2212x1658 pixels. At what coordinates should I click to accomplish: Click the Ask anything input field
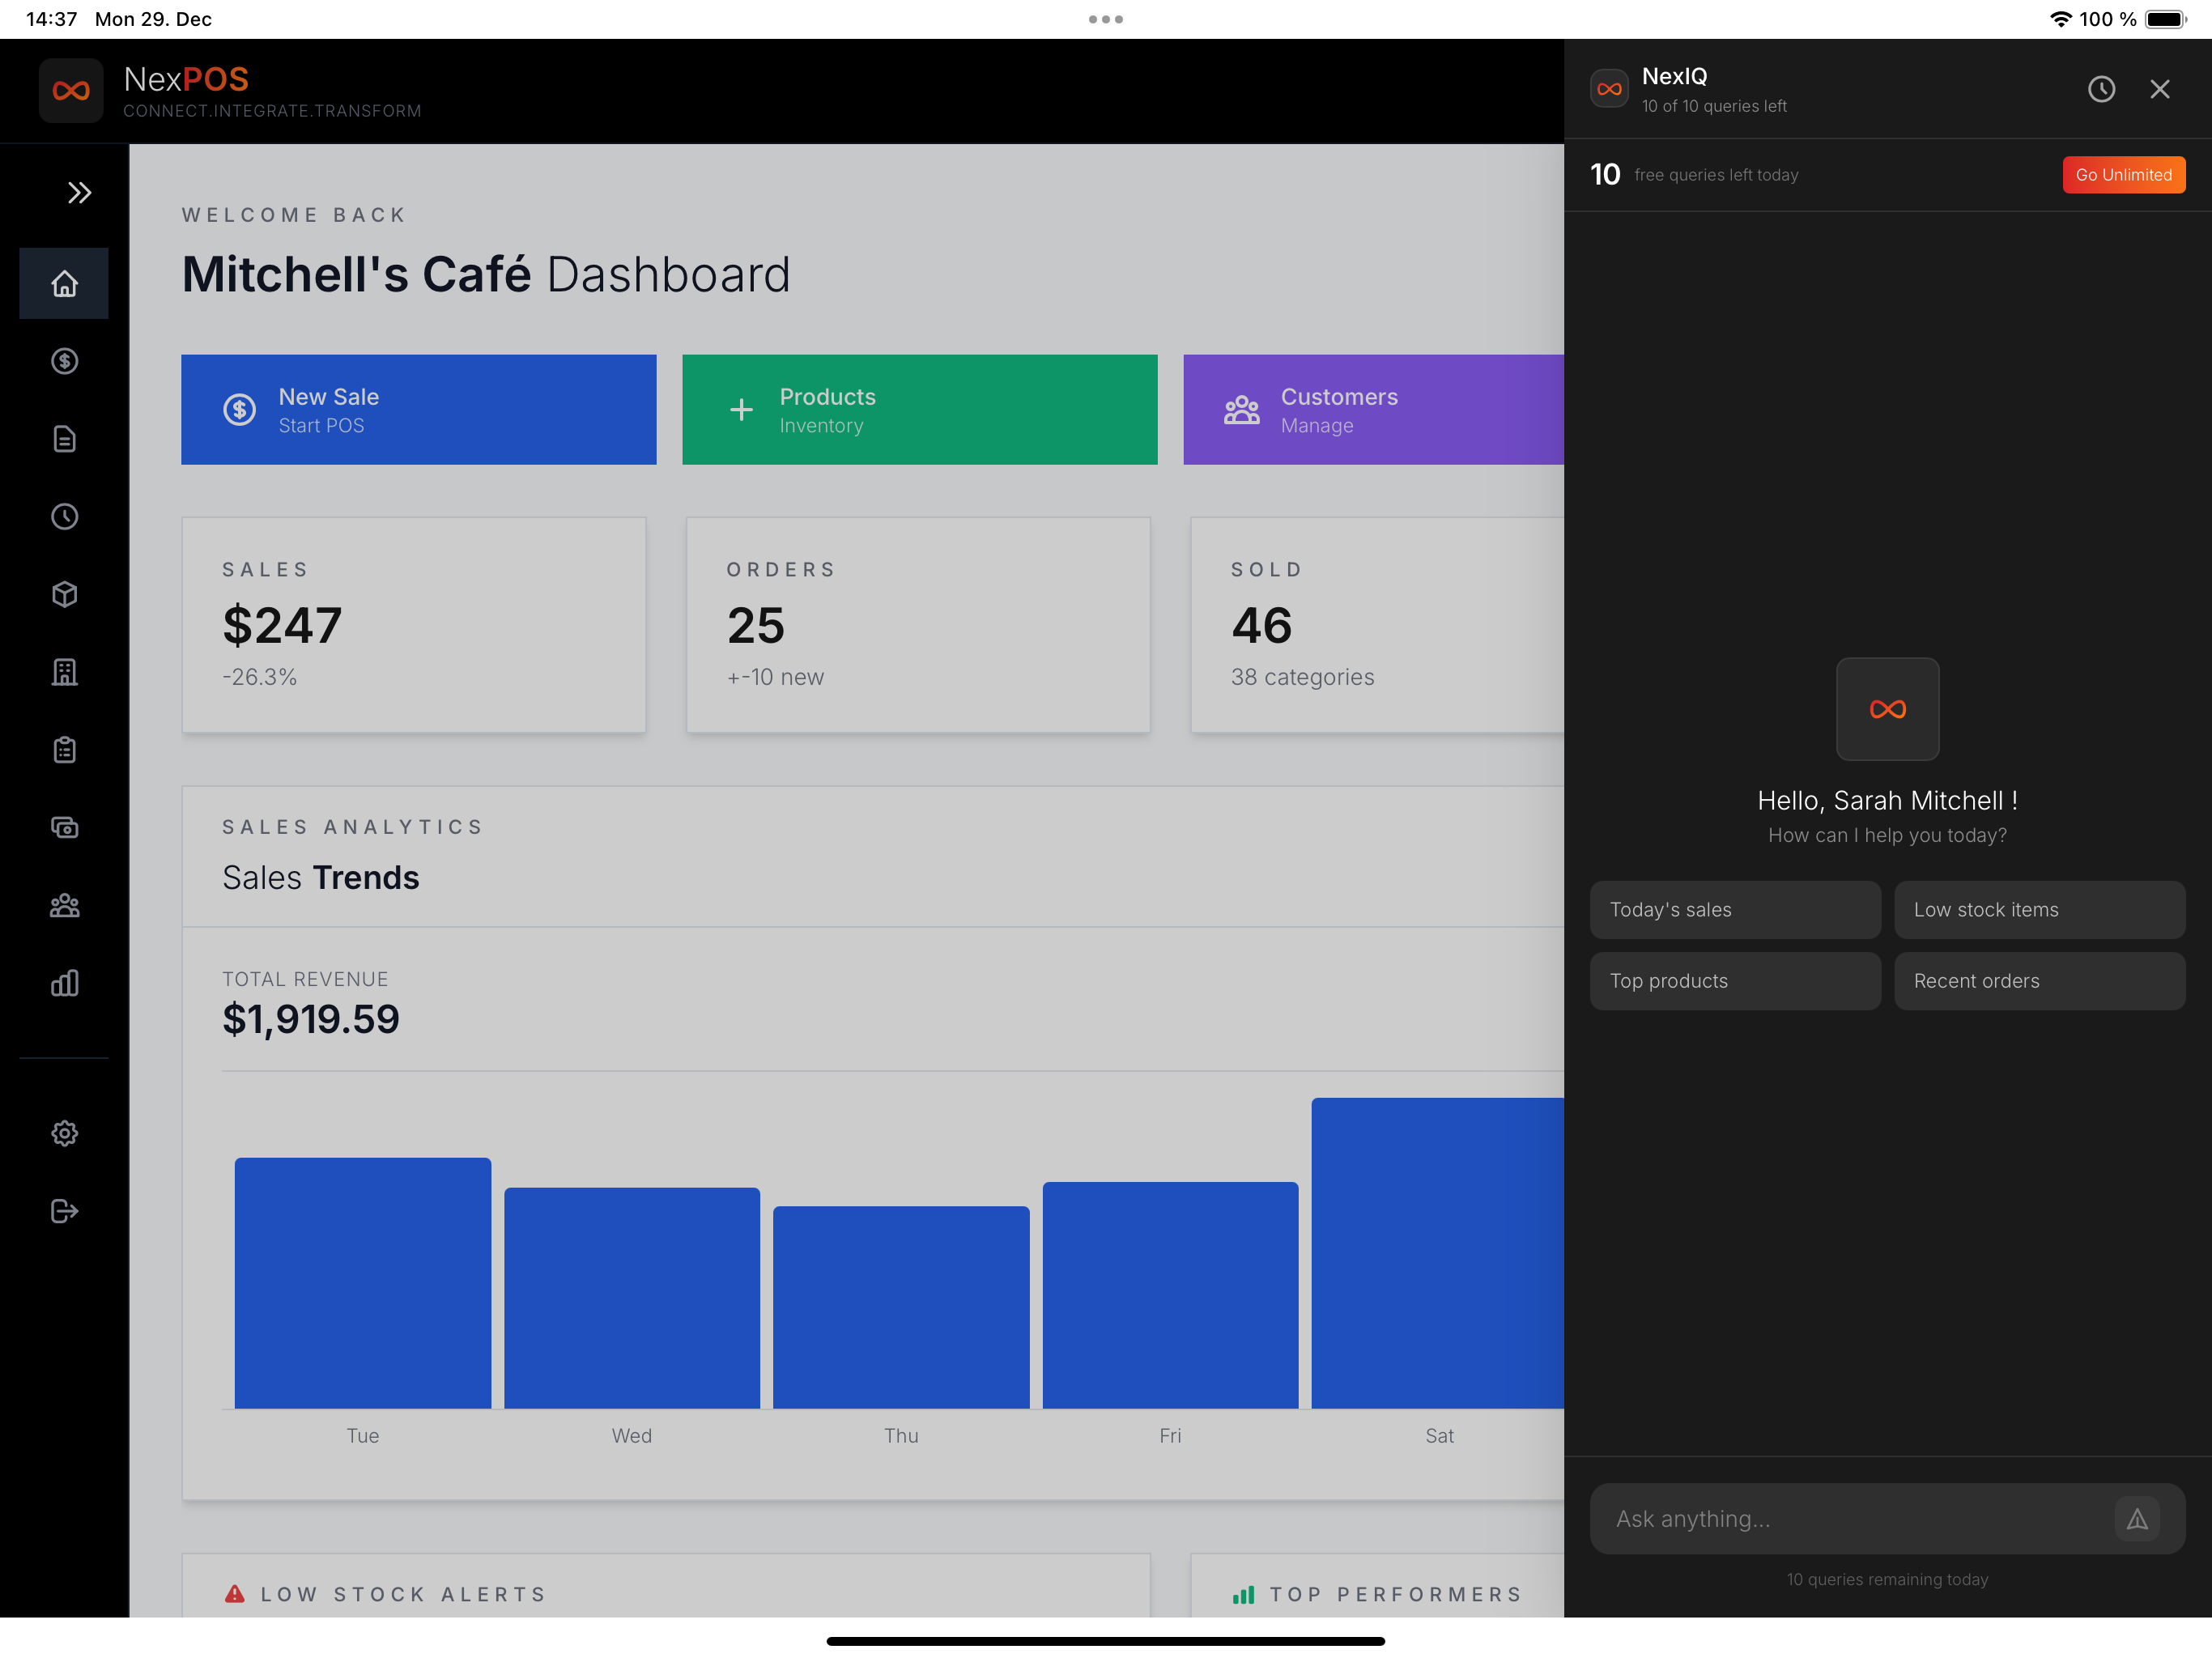click(x=1850, y=1518)
